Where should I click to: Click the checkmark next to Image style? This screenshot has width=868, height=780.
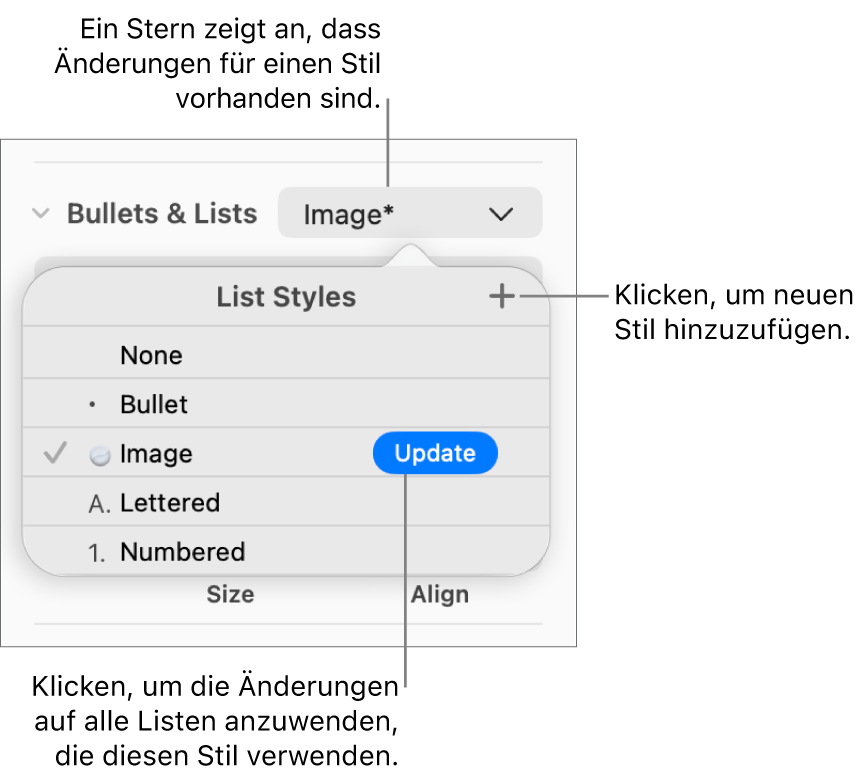point(56,454)
